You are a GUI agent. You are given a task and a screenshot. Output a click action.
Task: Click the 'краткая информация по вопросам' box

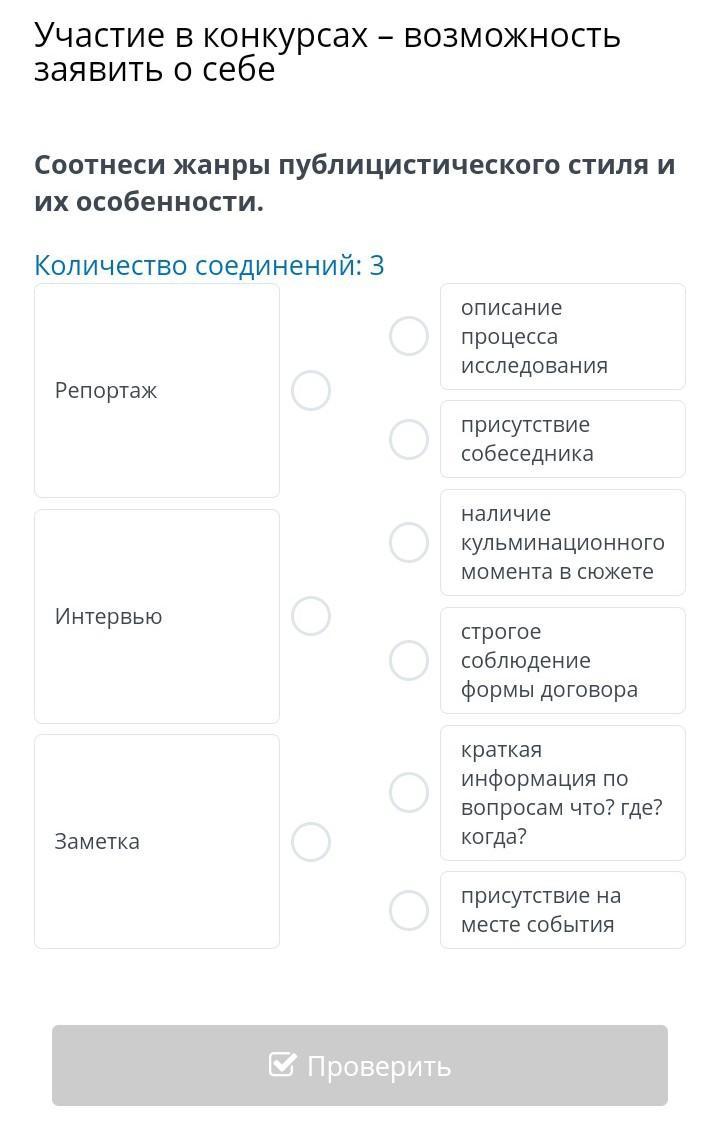(x=563, y=792)
